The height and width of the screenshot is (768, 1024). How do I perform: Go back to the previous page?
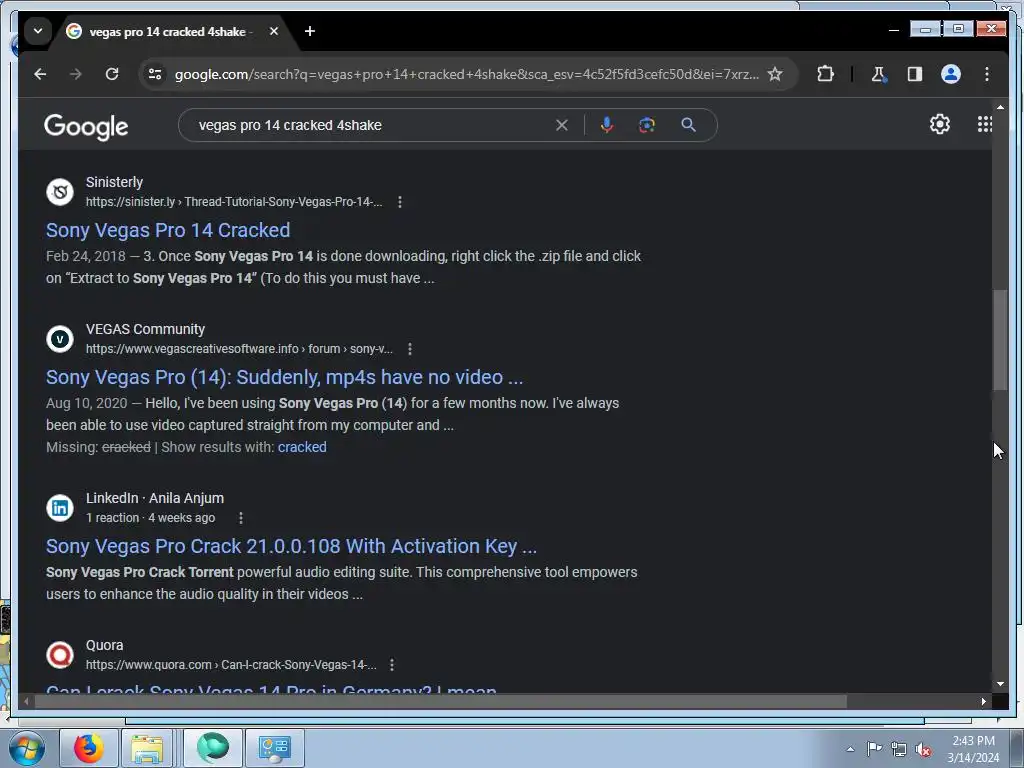(x=40, y=74)
